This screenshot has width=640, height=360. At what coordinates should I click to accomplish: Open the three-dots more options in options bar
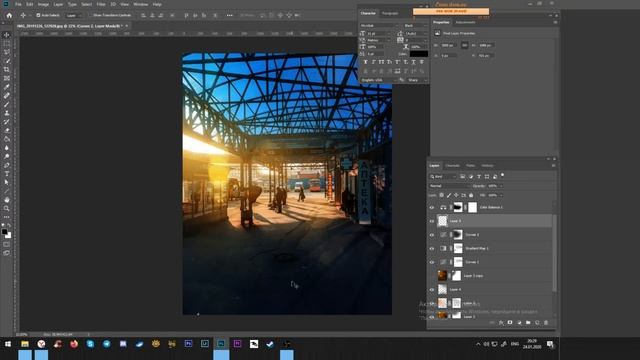230,15
